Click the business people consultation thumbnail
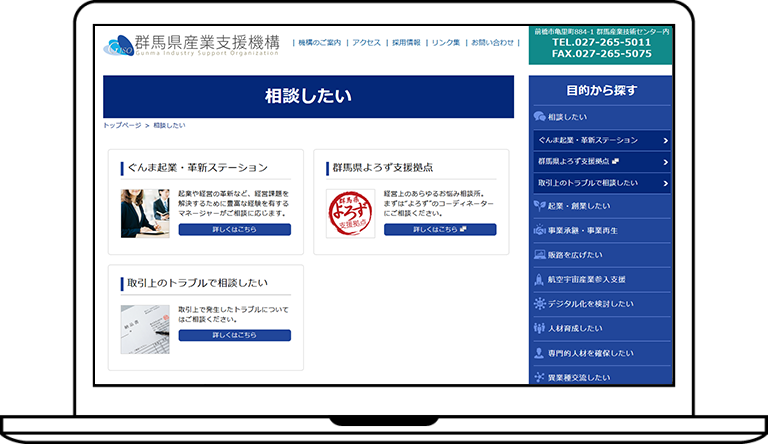This screenshot has width=768, height=444. (x=145, y=214)
